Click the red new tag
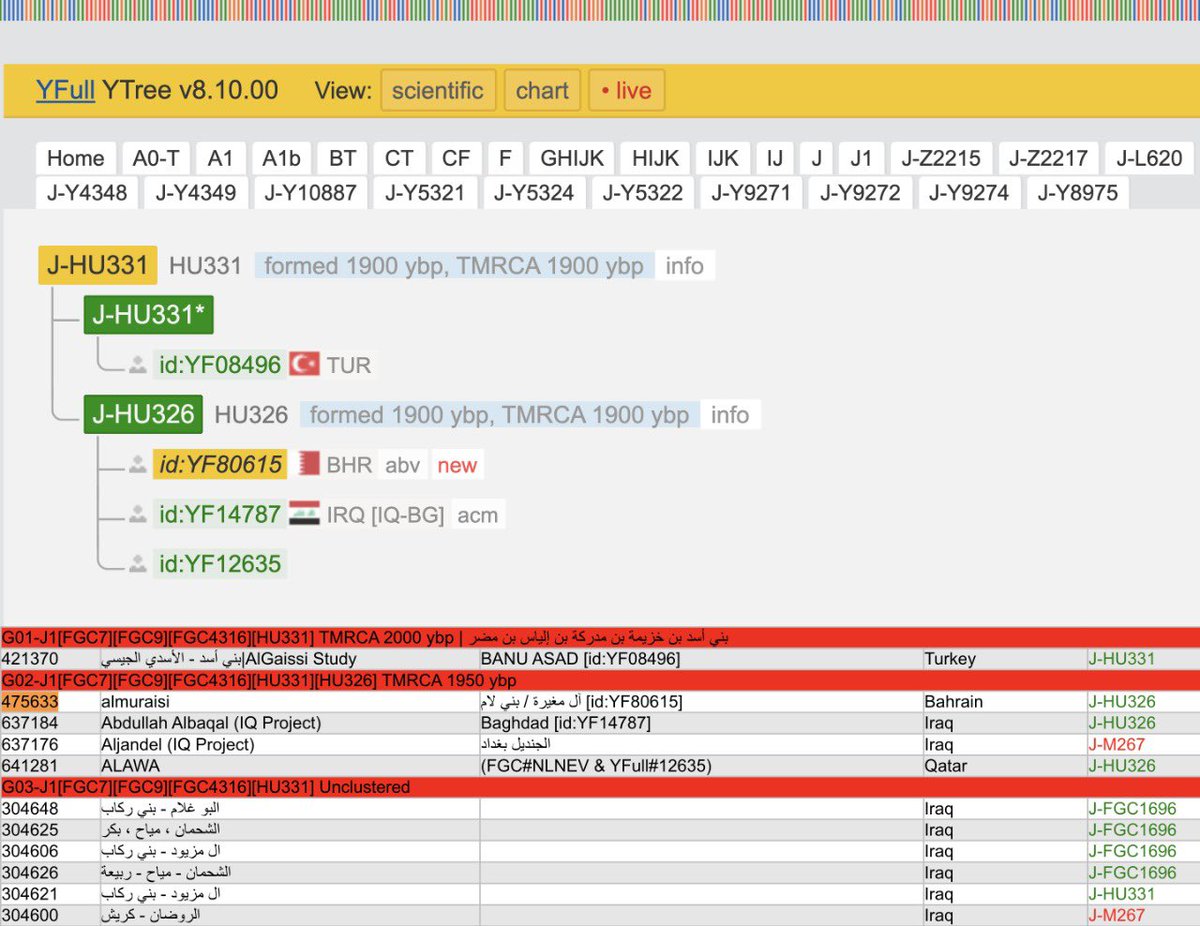Image resolution: width=1200 pixels, height=926 pixels. [457, 466]
